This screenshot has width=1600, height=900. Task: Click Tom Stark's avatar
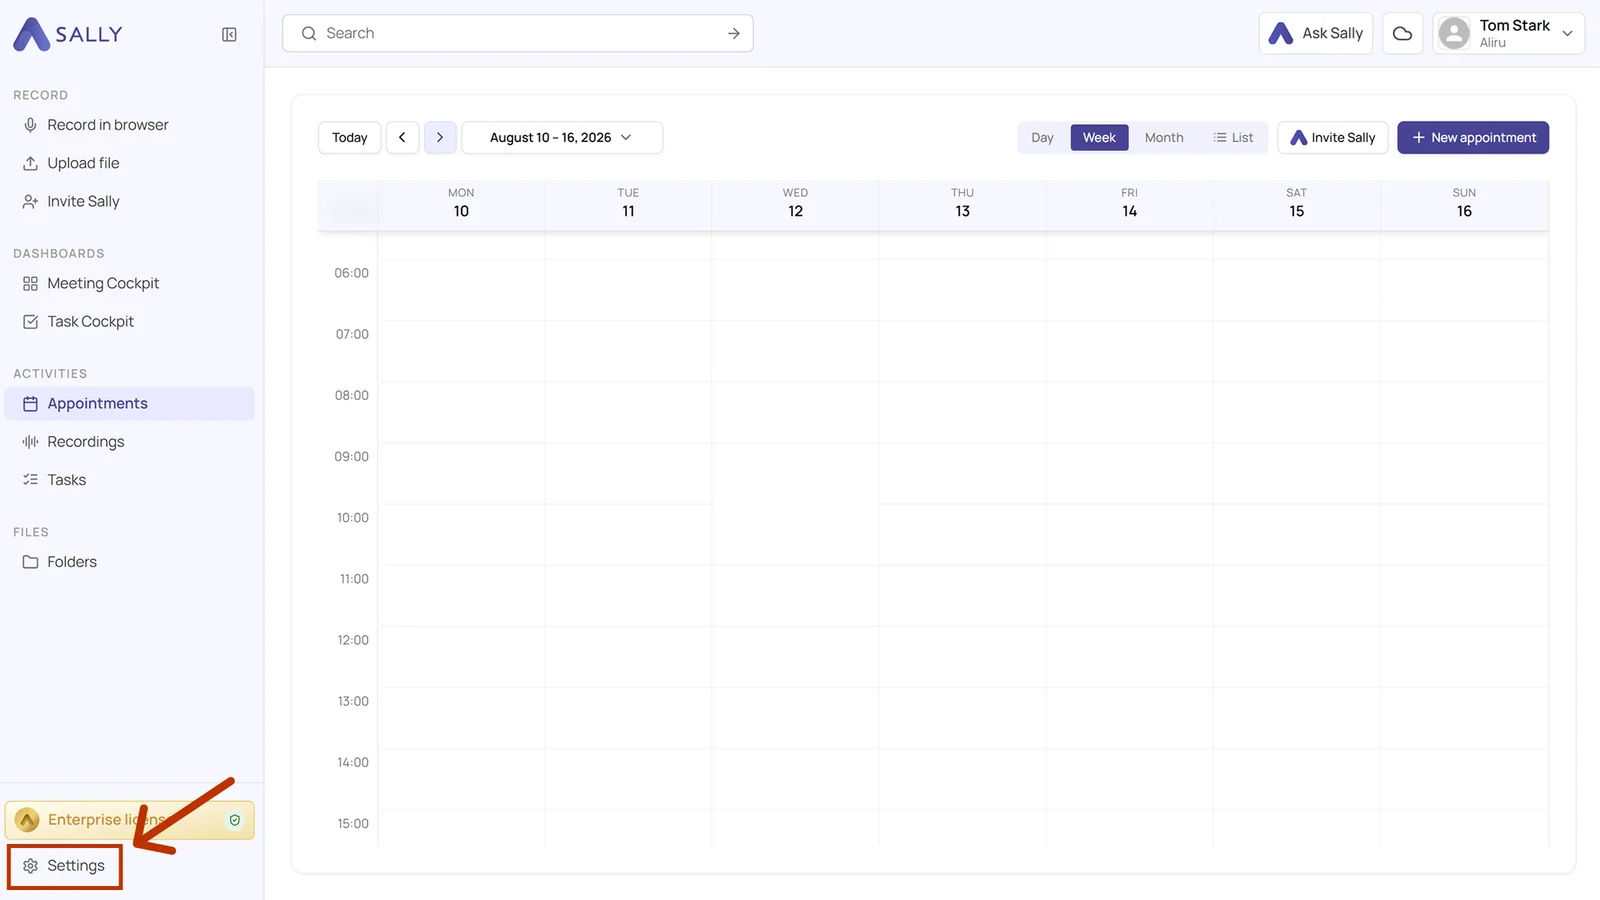point(1454,33)
